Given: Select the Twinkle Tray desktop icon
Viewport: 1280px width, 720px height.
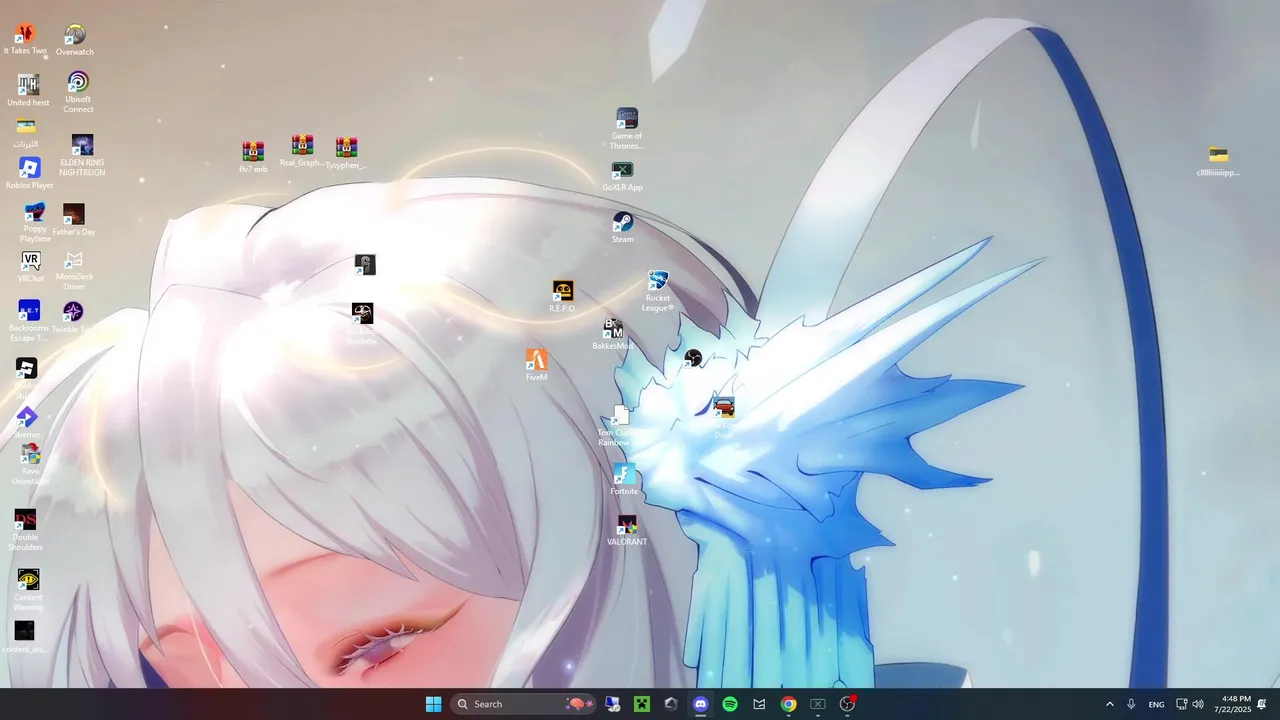Looking at the screenshot, I should 73,318.
